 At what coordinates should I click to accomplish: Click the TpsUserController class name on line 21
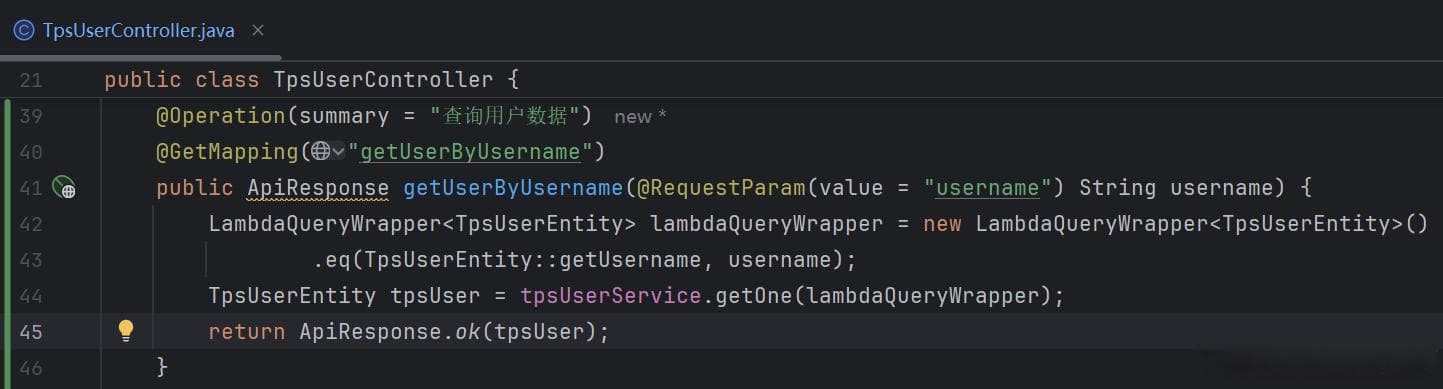[x=383, y=80]
